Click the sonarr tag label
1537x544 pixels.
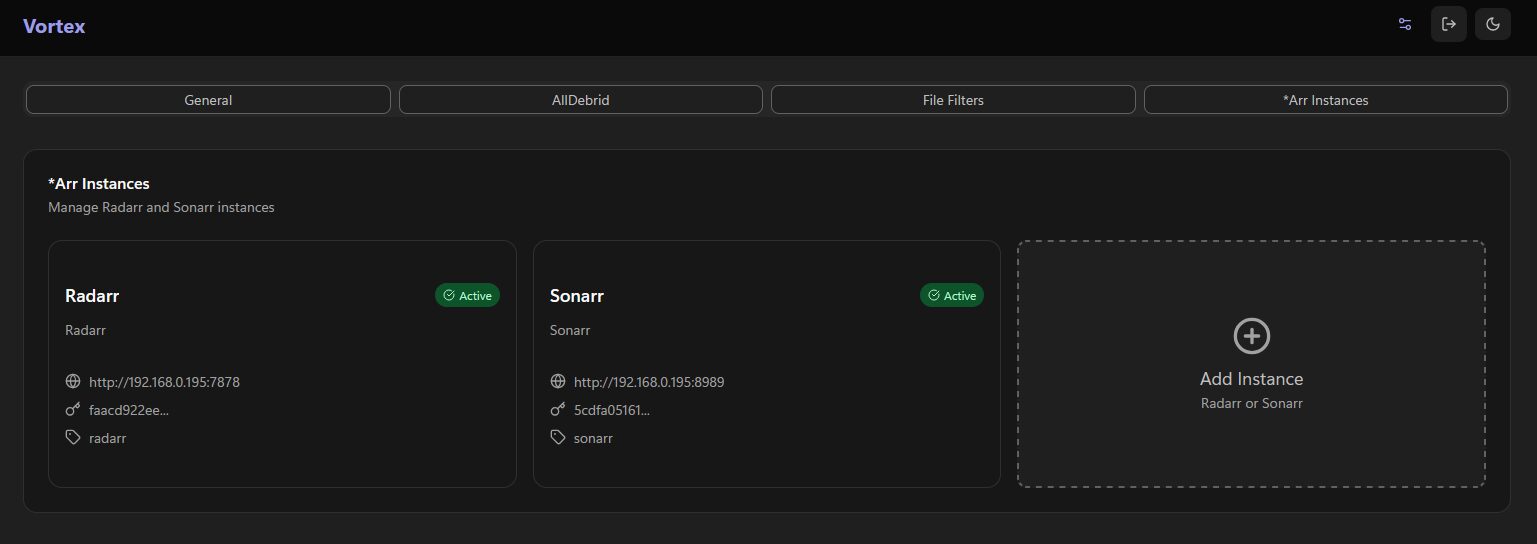(593, 438)
